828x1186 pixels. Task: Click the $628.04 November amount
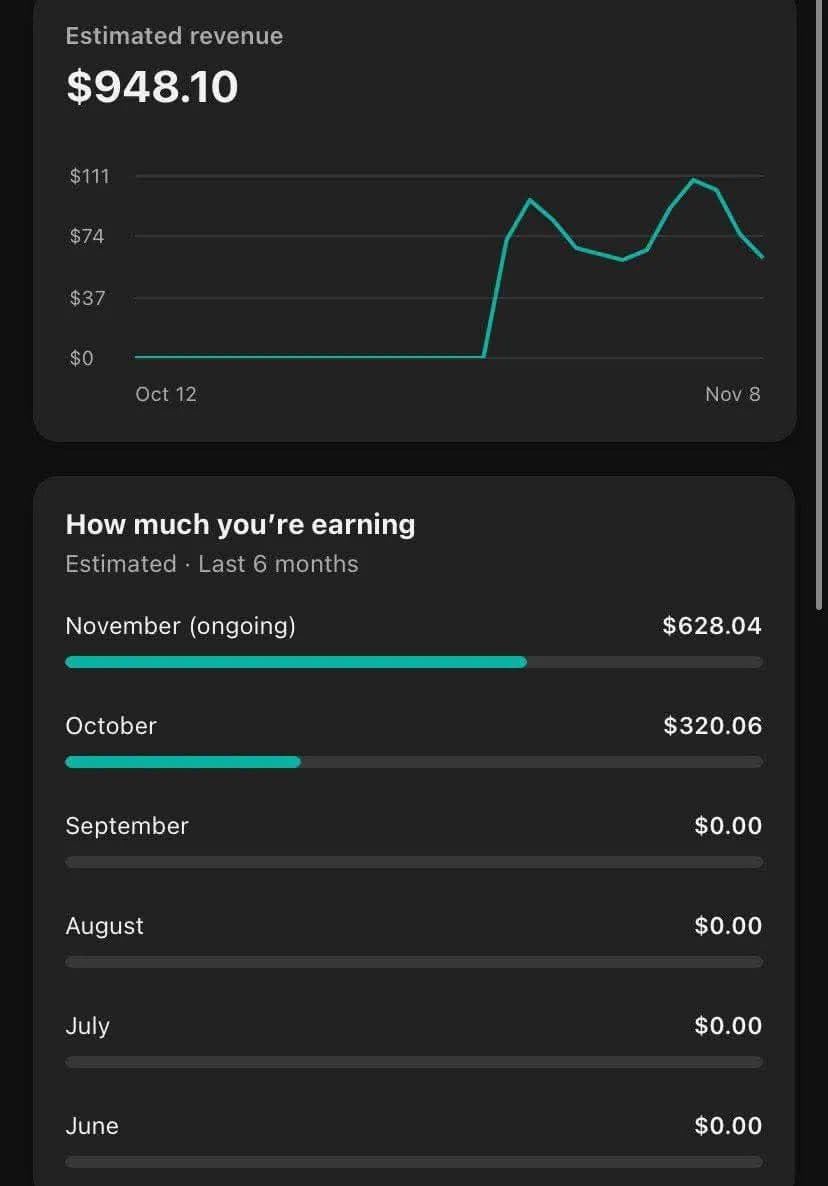pos(711,626)
